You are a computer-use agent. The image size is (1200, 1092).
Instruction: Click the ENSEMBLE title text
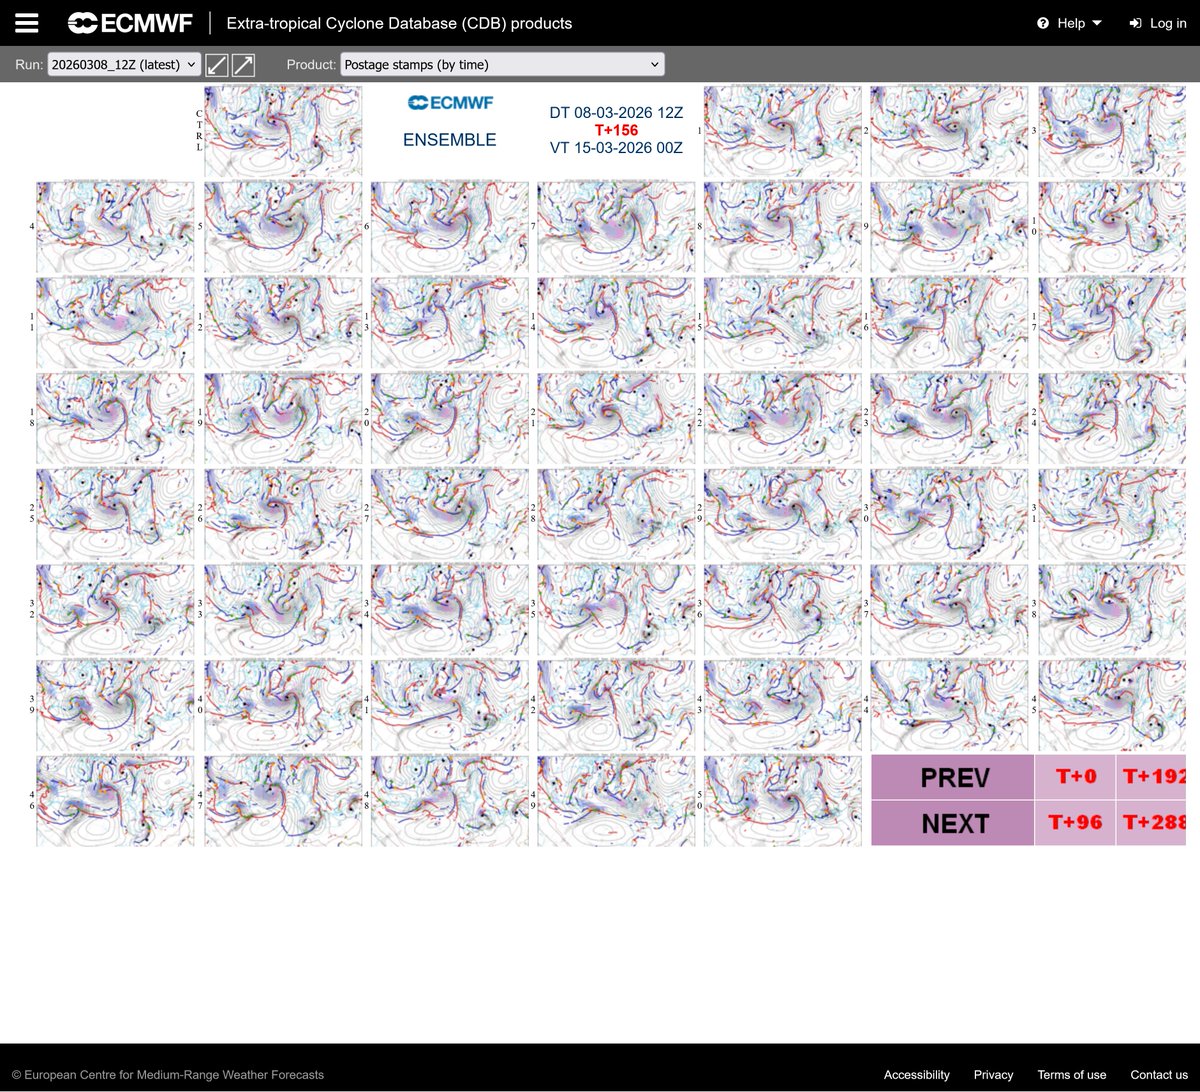pos(450,140)
